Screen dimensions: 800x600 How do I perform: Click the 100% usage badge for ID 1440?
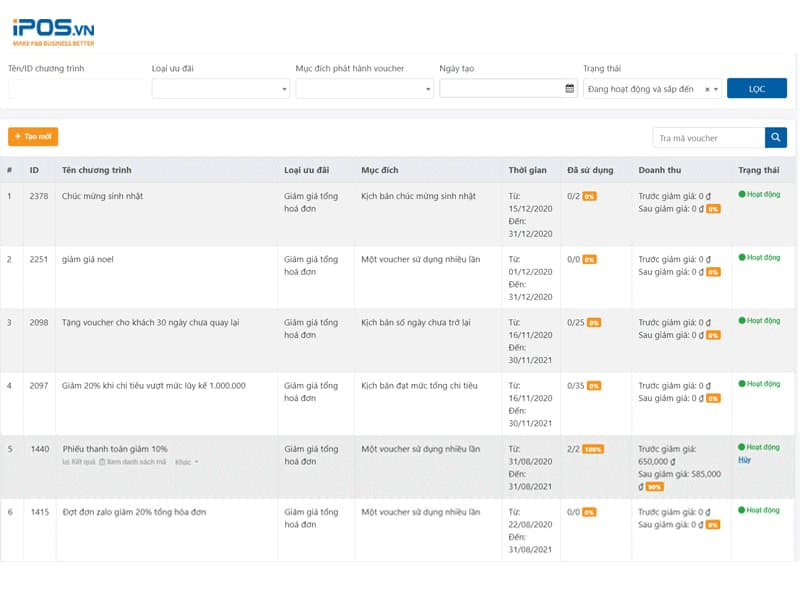coord(593,449)
